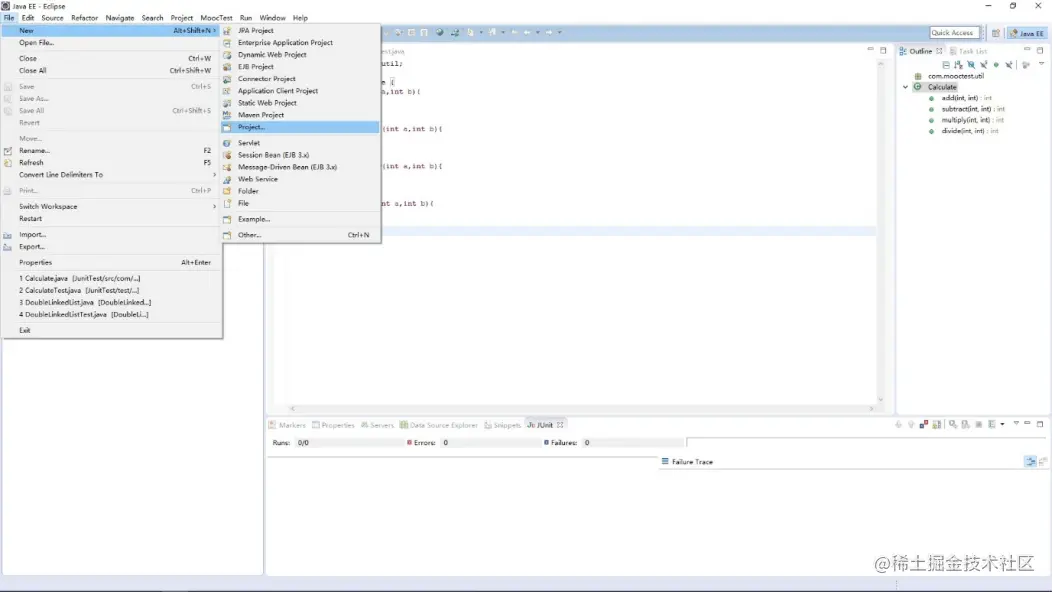Click the Project... menu entry
Image resolution: width=1053 pixels, height=592 pixels.
click(301, 127)
